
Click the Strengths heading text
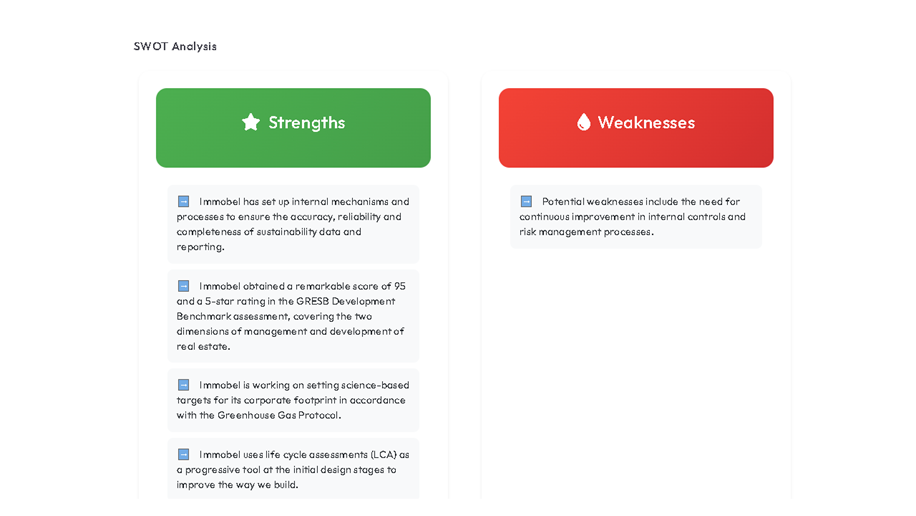coord(306,122)
